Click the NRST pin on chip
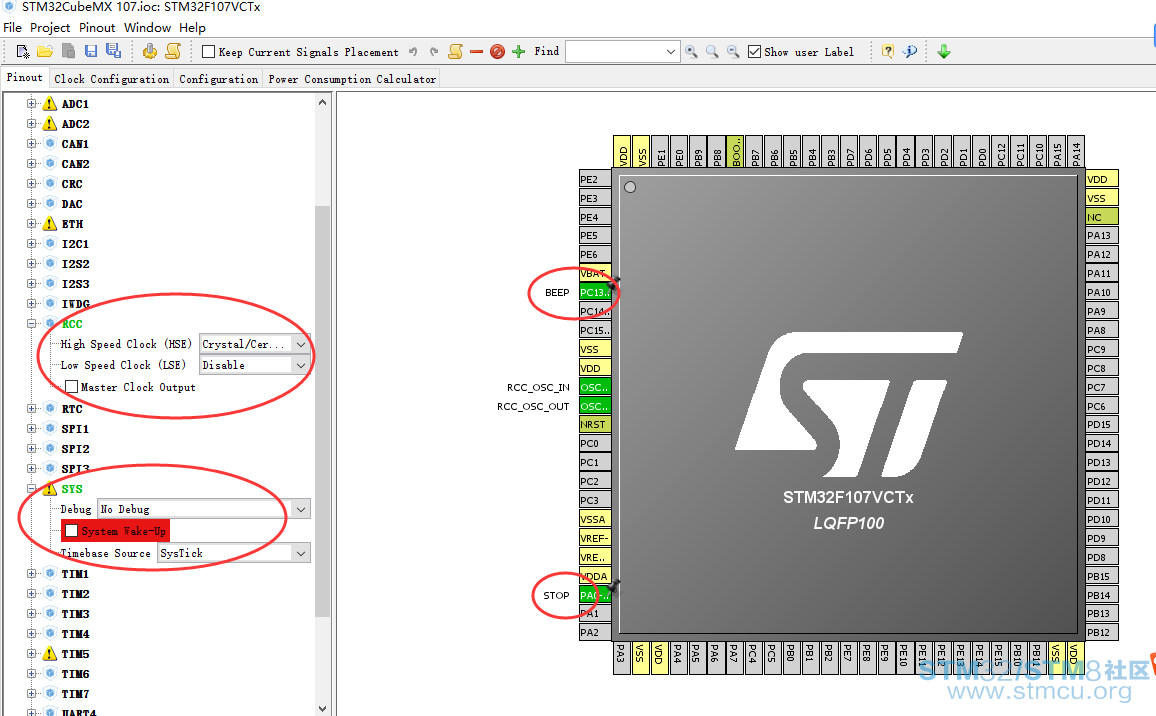 tap(595, 424)
